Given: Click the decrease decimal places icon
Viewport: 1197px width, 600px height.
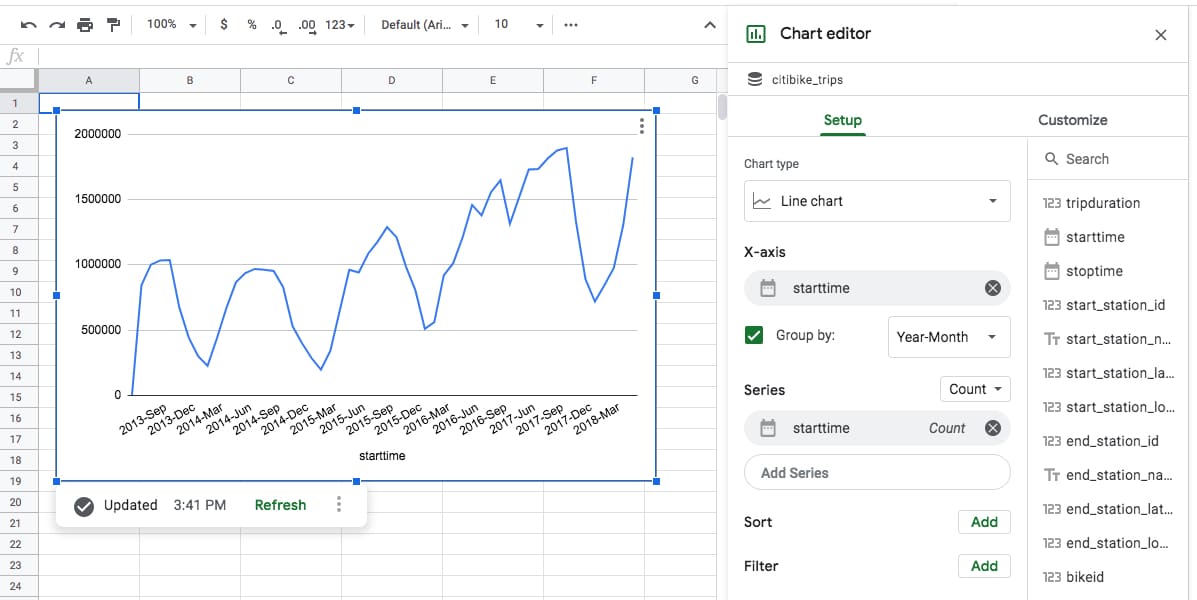Looking at the screenshot, I should [279, 26].
